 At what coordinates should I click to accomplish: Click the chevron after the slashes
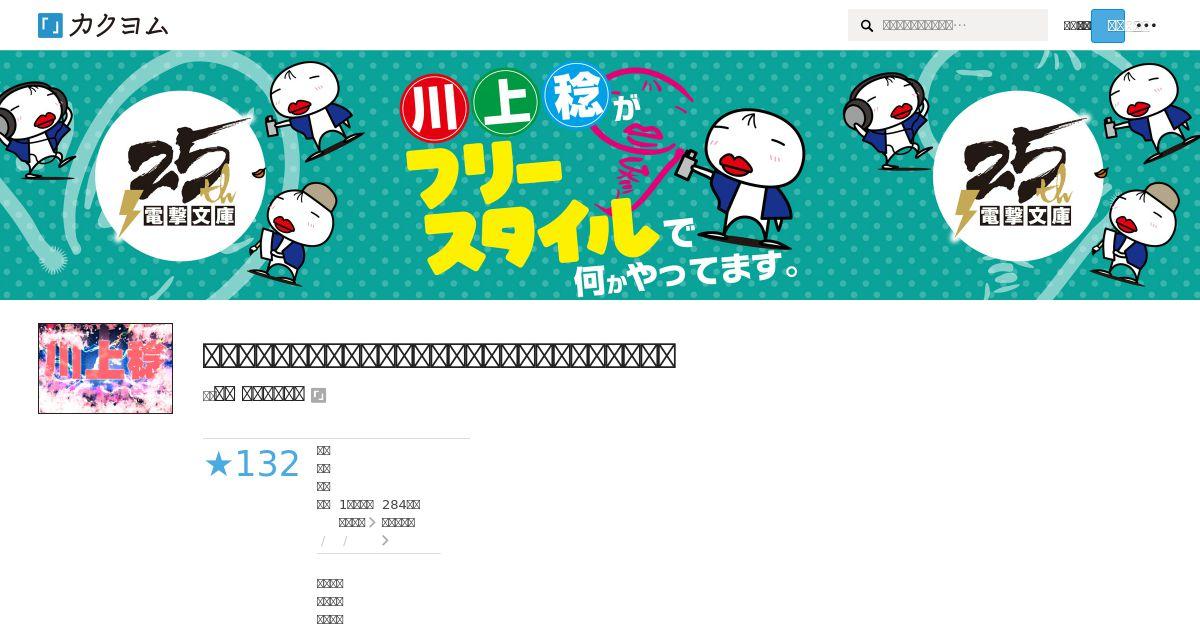click(385, 541)
